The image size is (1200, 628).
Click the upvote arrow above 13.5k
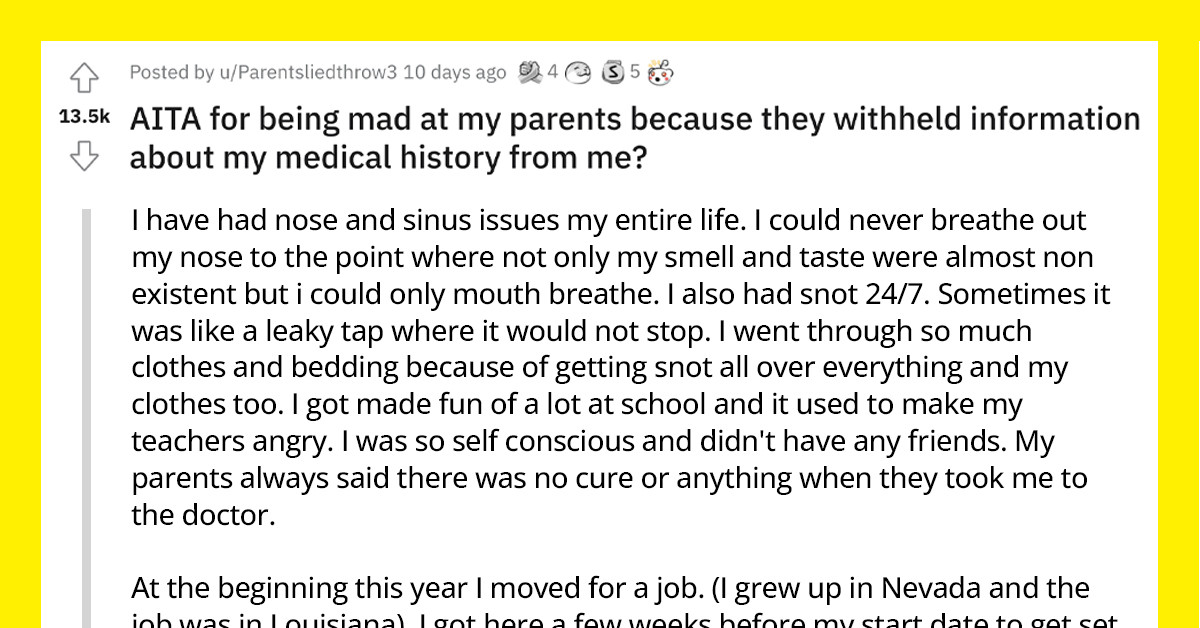coord(85,78)
